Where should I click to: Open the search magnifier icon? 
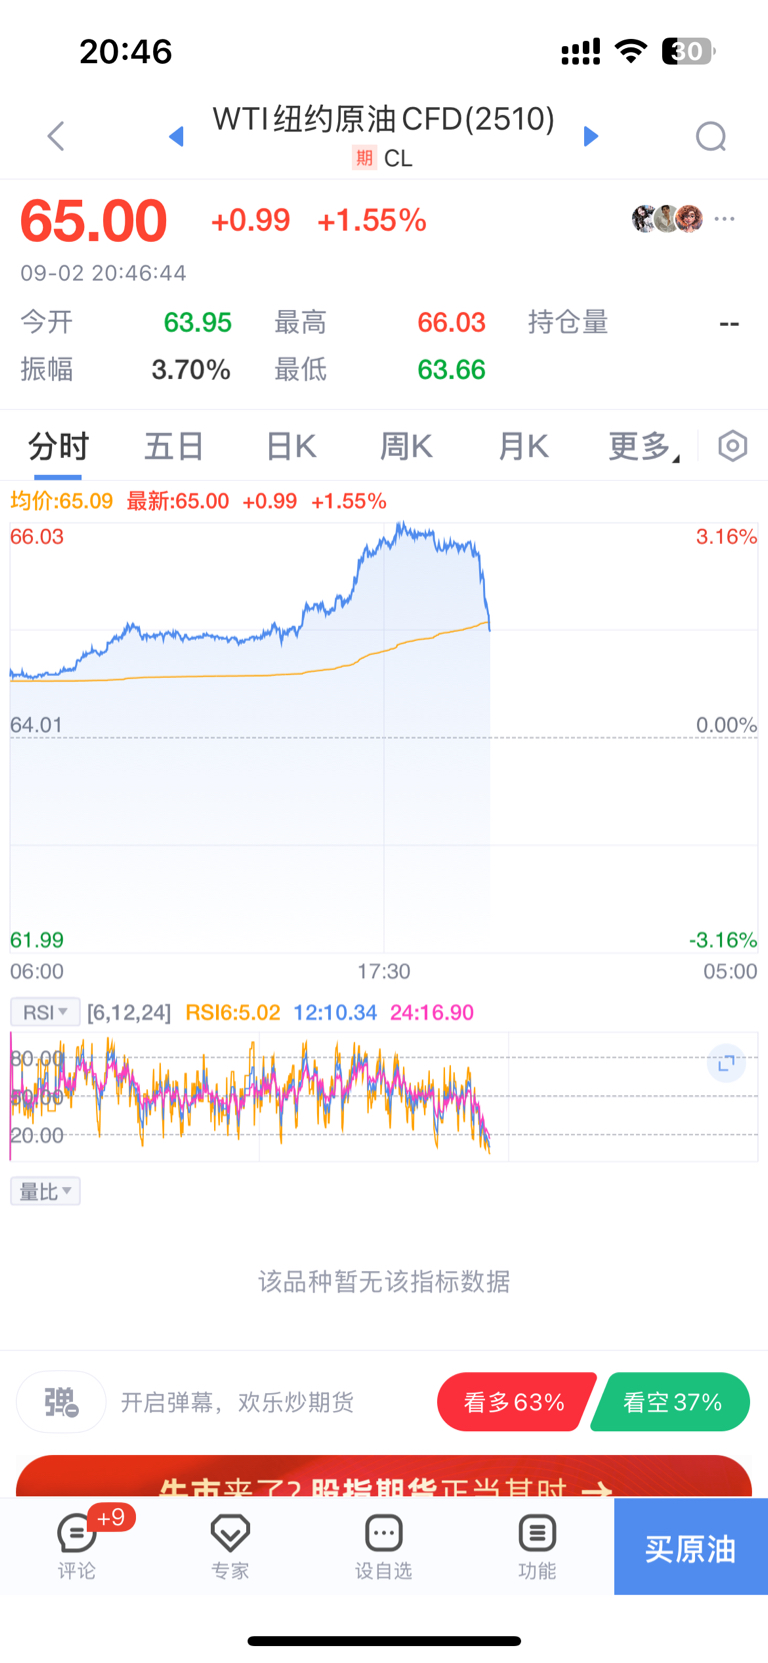tap(711, 136)
